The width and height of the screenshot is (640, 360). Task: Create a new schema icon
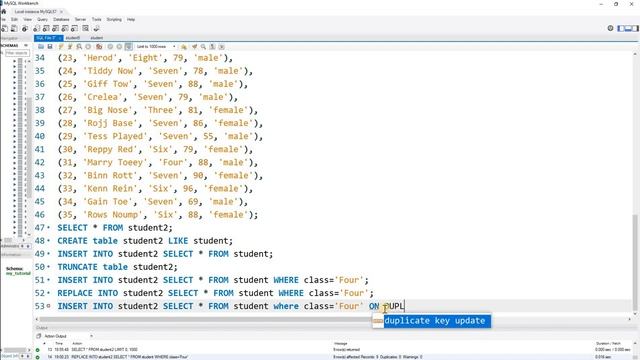36,29
